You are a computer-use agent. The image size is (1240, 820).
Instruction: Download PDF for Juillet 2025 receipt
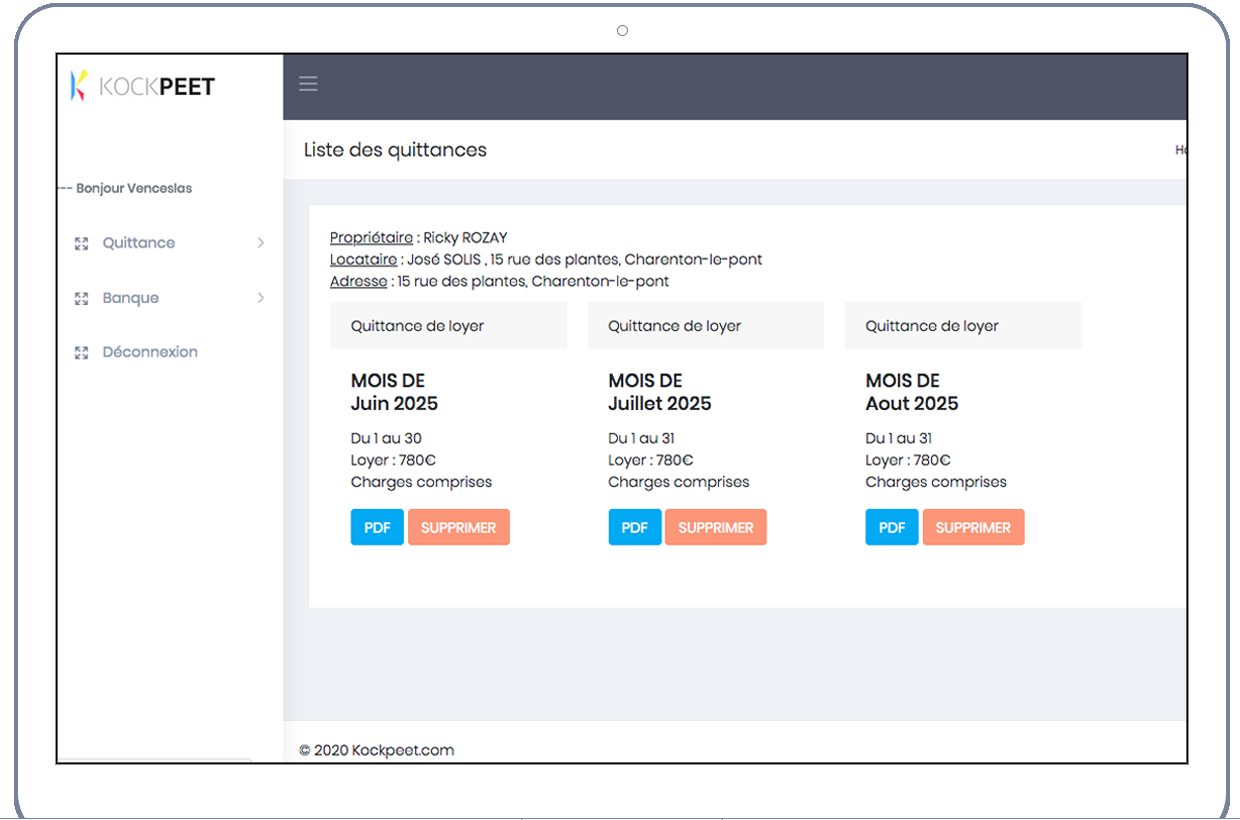(635, 527)
